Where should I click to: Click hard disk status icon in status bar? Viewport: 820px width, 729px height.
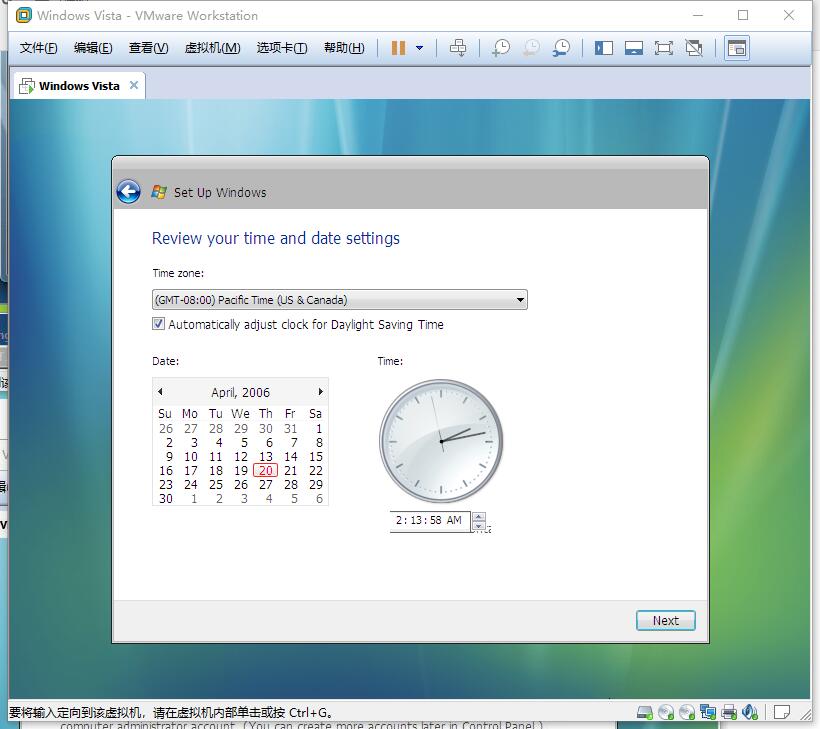pos(645,712)
